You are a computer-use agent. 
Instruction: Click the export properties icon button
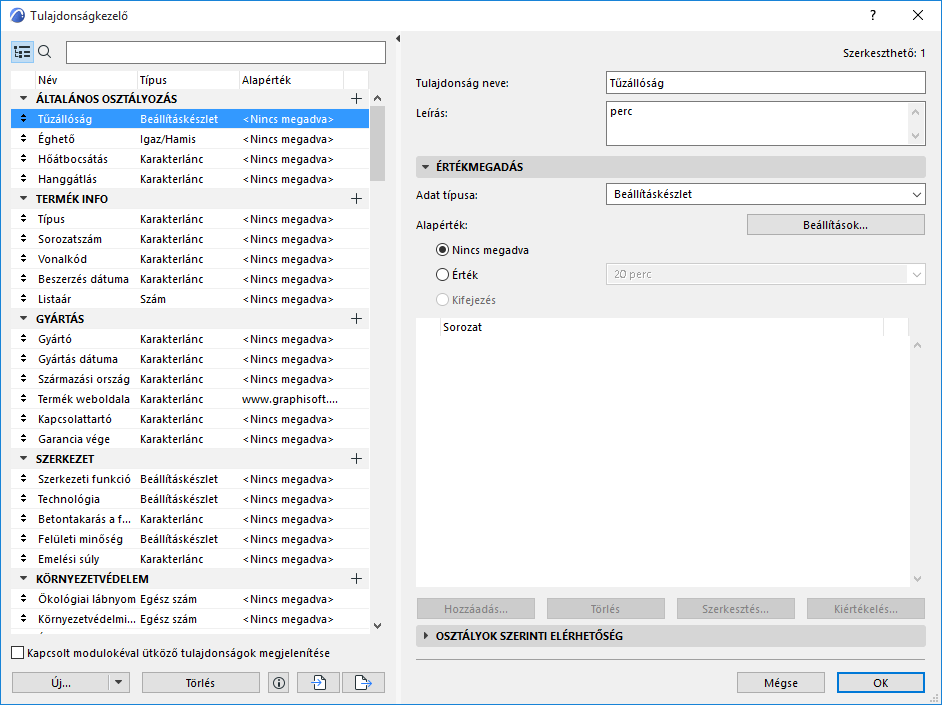(363, 683)
